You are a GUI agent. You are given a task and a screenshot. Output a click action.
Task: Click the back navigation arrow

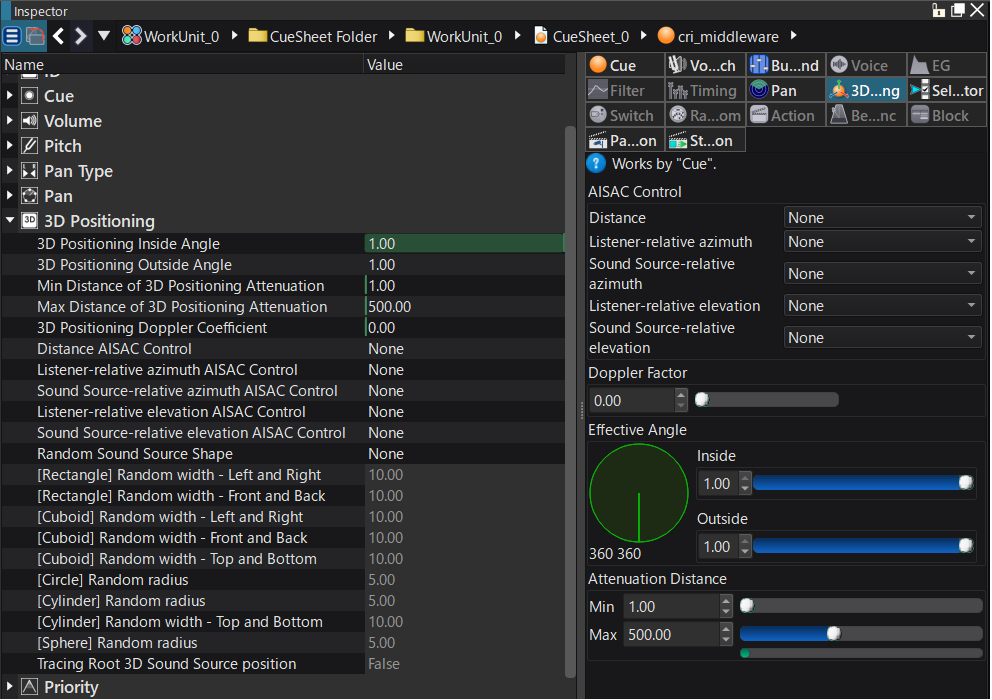pos(59,37)
